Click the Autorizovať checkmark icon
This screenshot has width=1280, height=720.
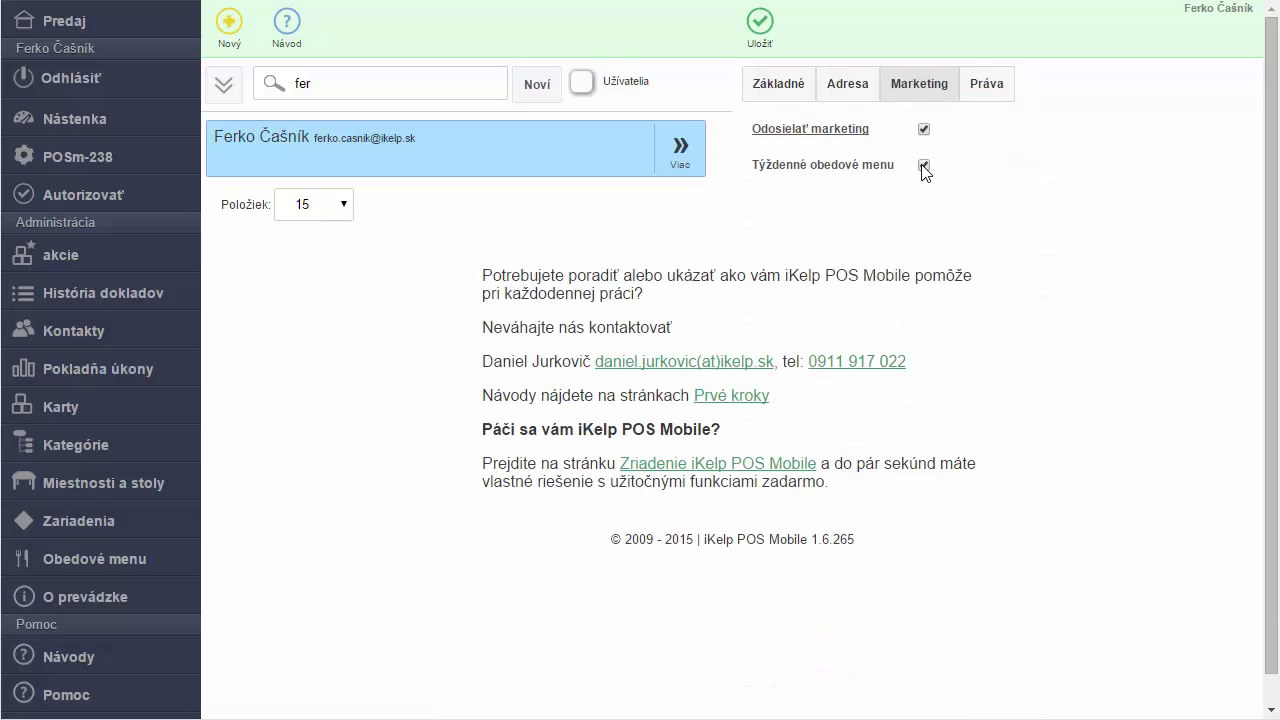click(x=24, y=194)
